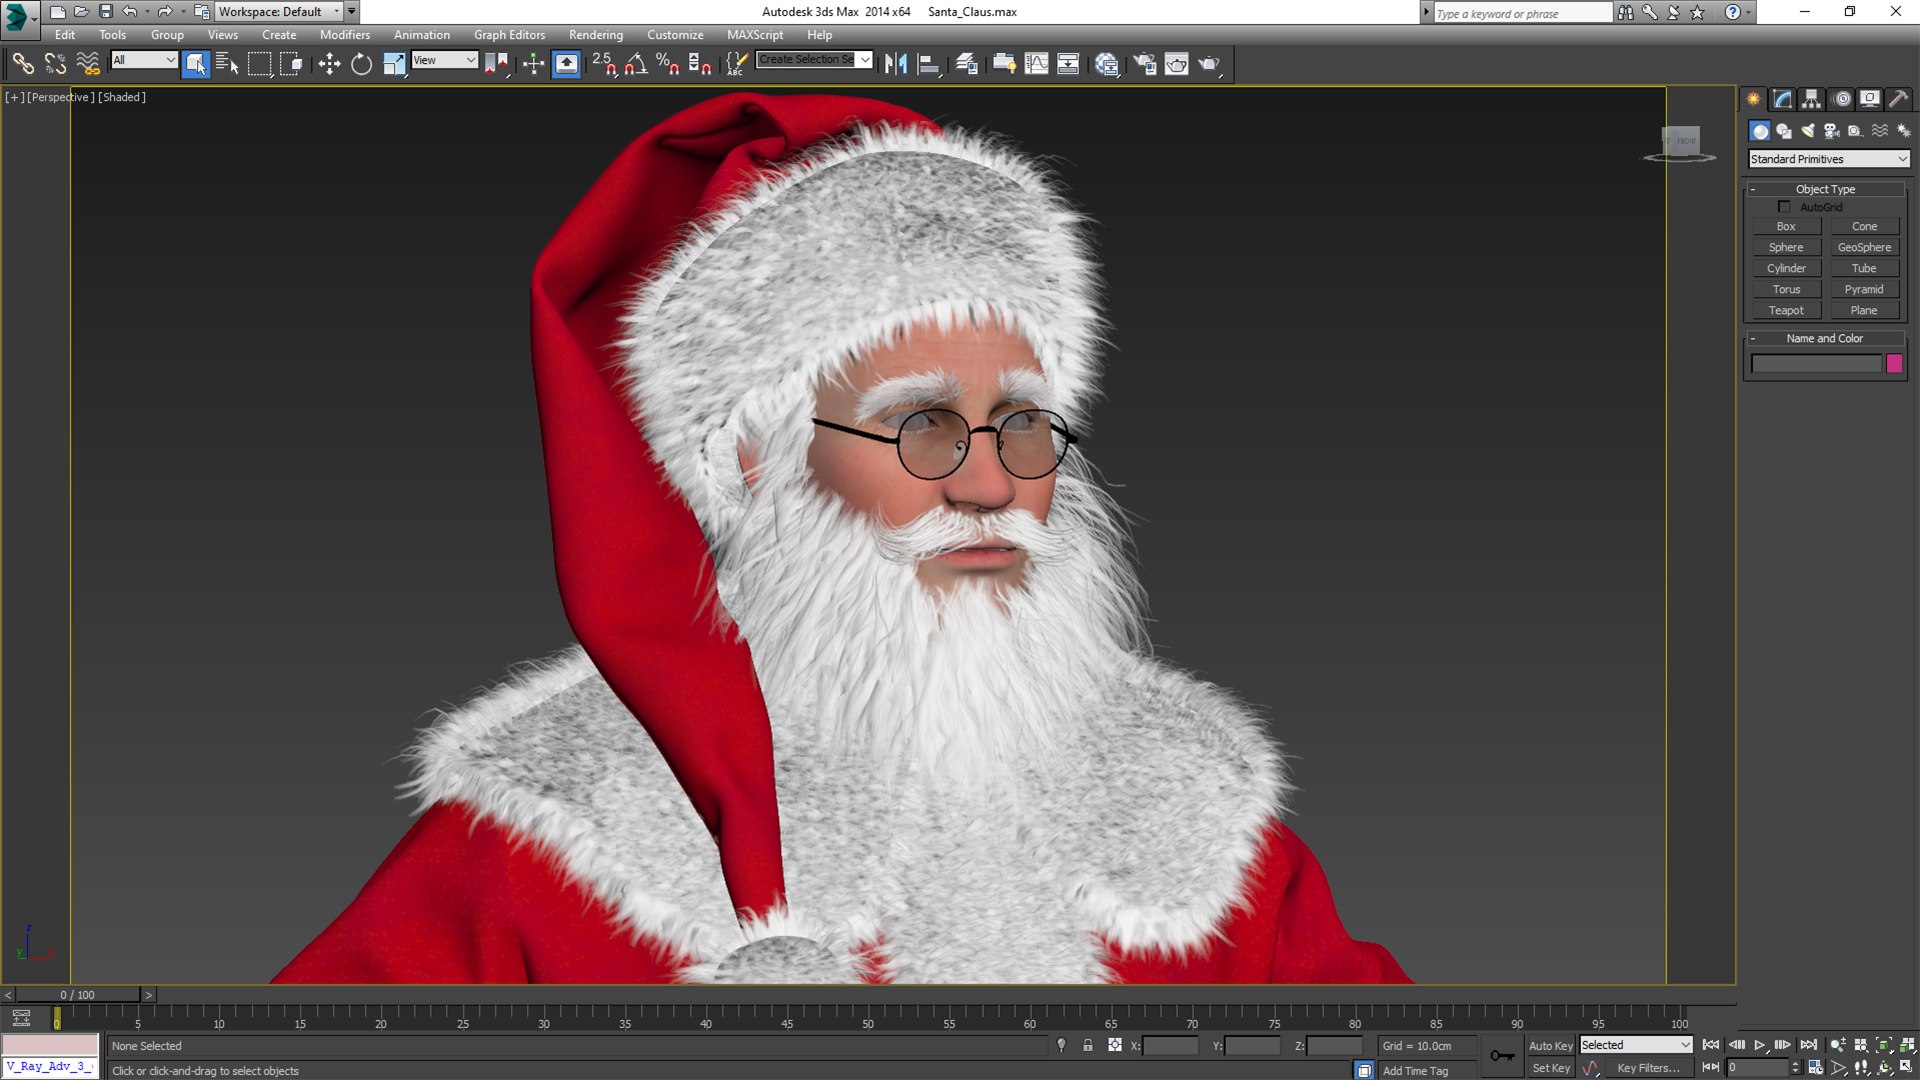Click the Bind to Space Warp icon
Image resolution: width=1920 pixels, height=1080 pixels.
pyautogui.click(x=88, y=64)
